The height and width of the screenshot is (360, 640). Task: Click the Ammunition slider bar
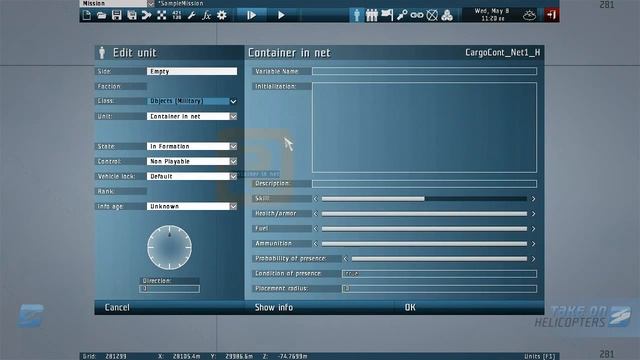click(x=424, y=244)
